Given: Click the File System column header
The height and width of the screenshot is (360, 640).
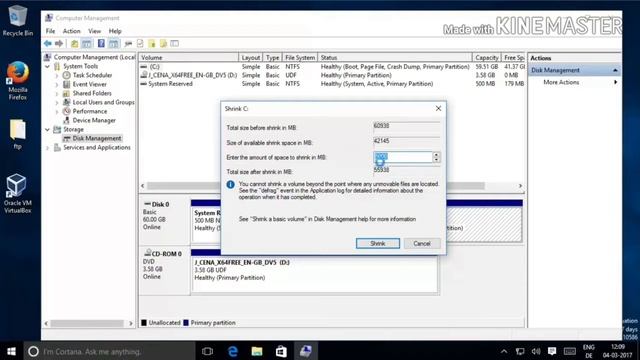Looking at the screenshot, I should point(300,58).
